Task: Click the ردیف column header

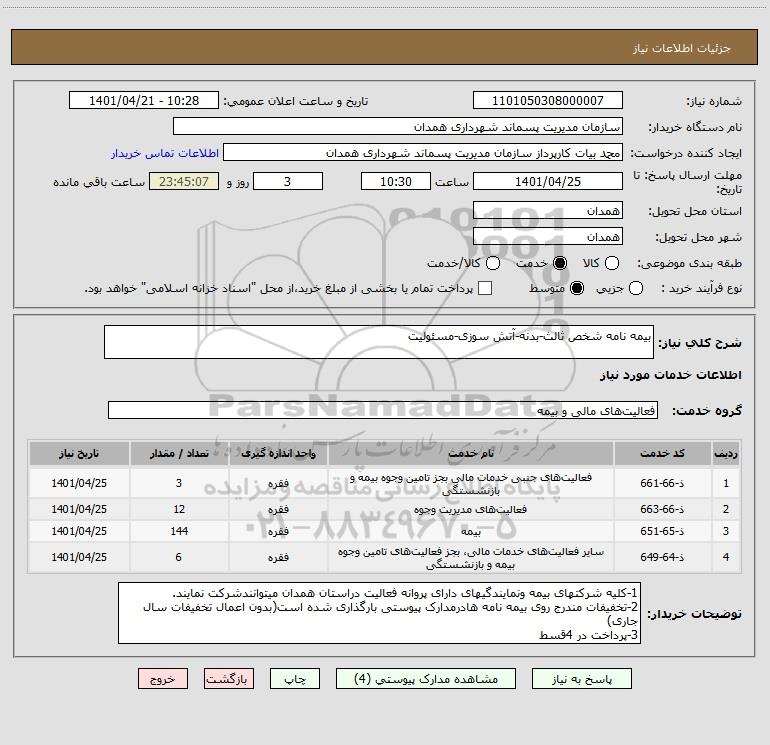Action: click(x=726, y=453)
